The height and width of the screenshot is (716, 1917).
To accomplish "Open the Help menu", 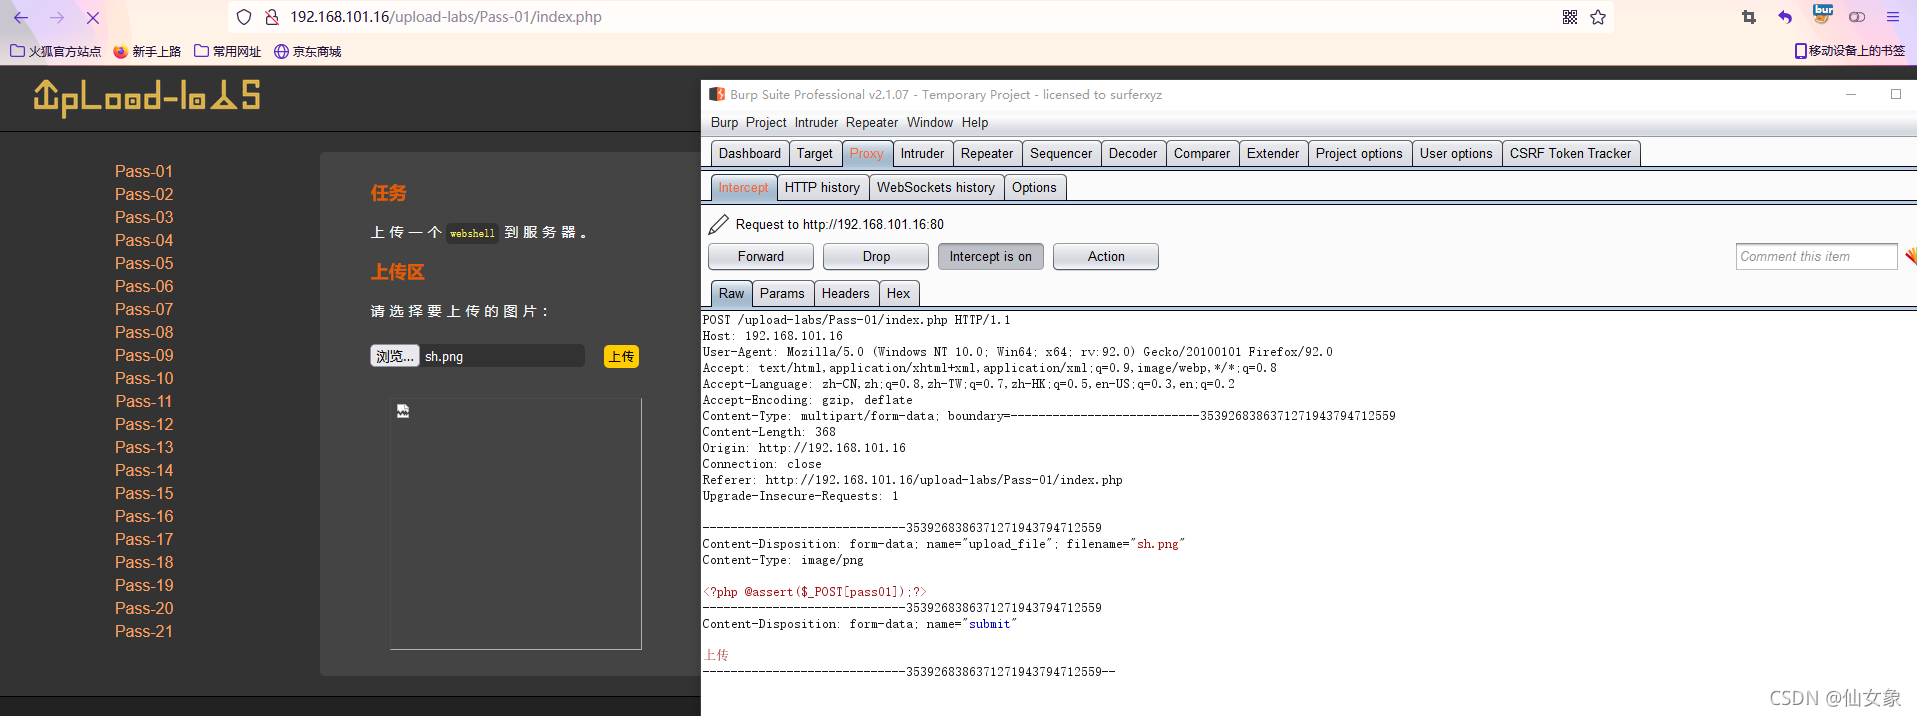I will pyautogui.click(x=975, y=122).
